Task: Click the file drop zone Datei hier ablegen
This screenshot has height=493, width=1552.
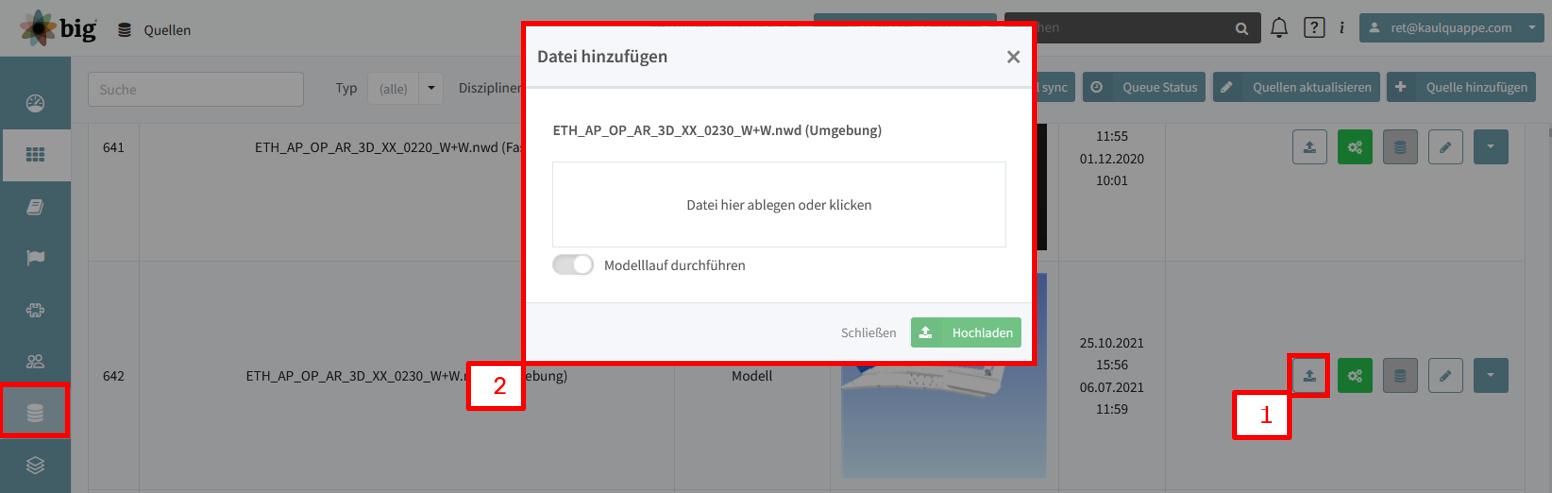Action: pyautogui.click(x=779, y=204)
